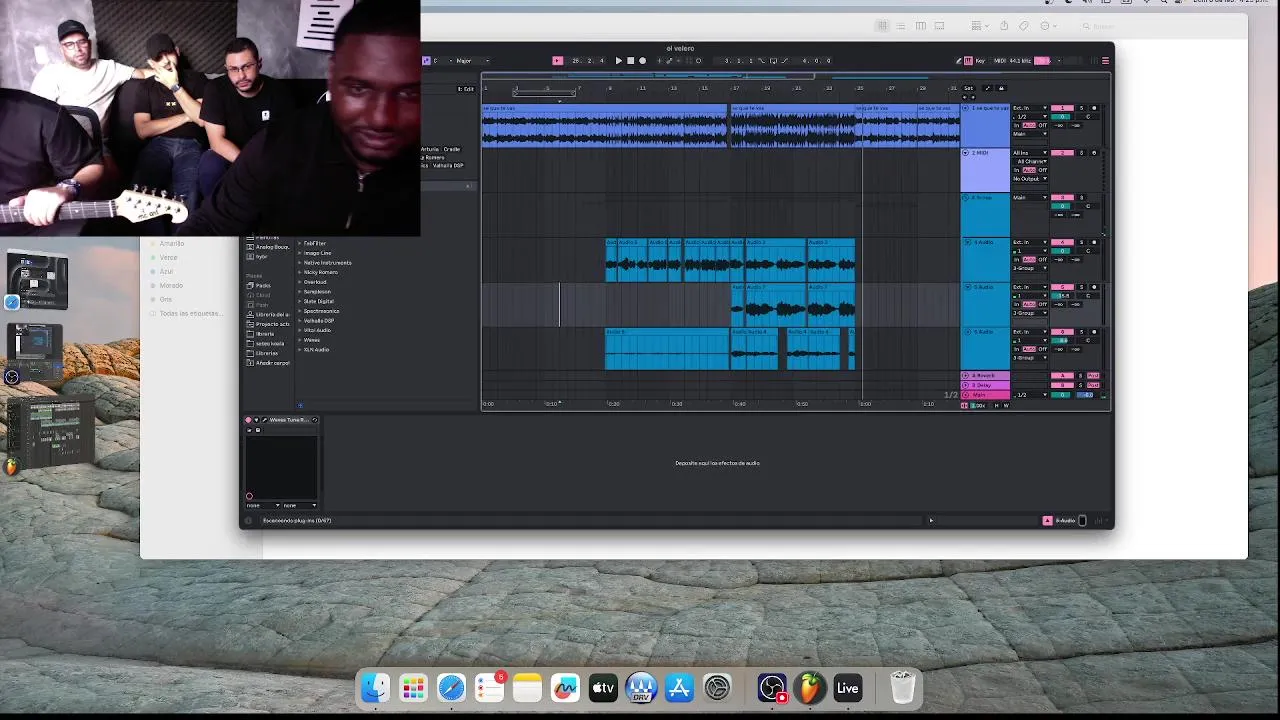Open 2 MIDI All Ins dropdown
The width and height of the screenshot is (1280, 720).
click(x=1030, y=153)
